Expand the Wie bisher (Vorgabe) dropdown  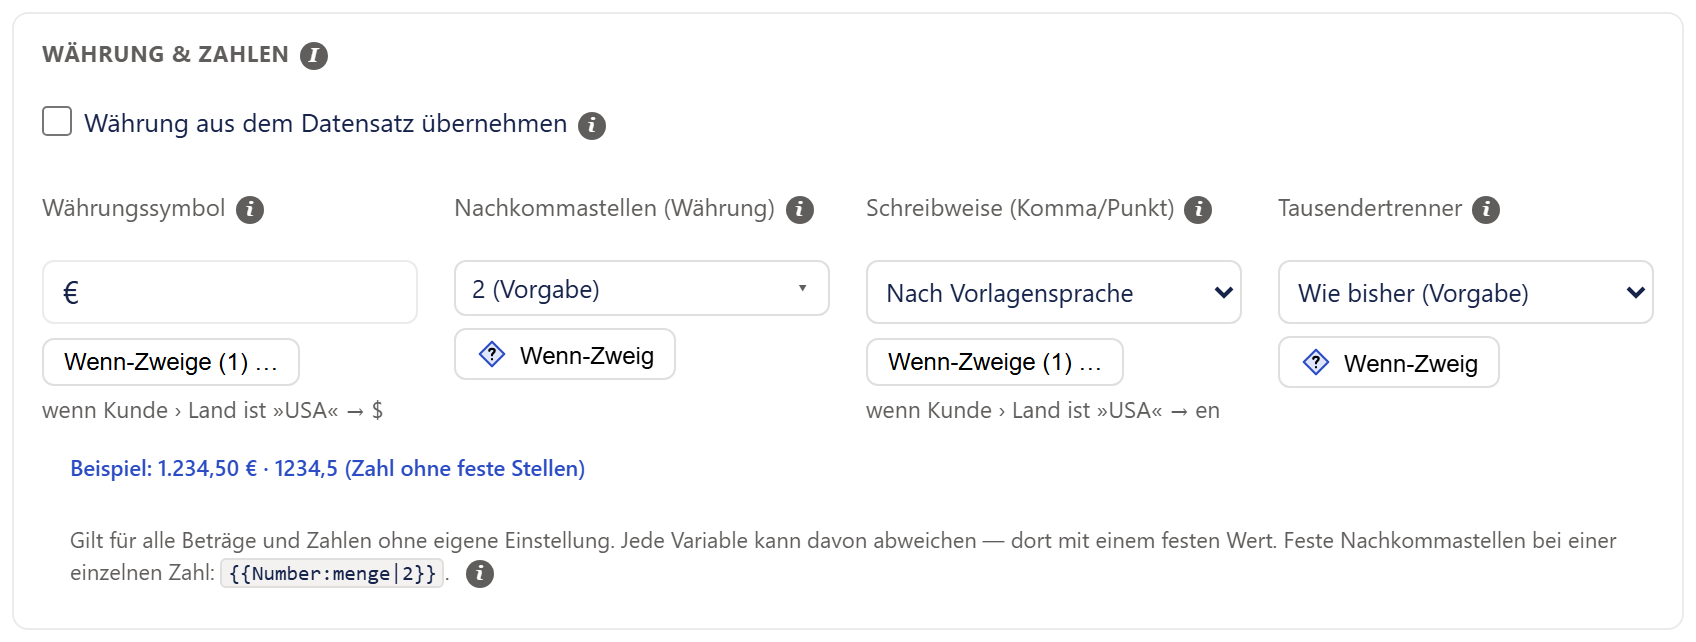pos(1466,292)
